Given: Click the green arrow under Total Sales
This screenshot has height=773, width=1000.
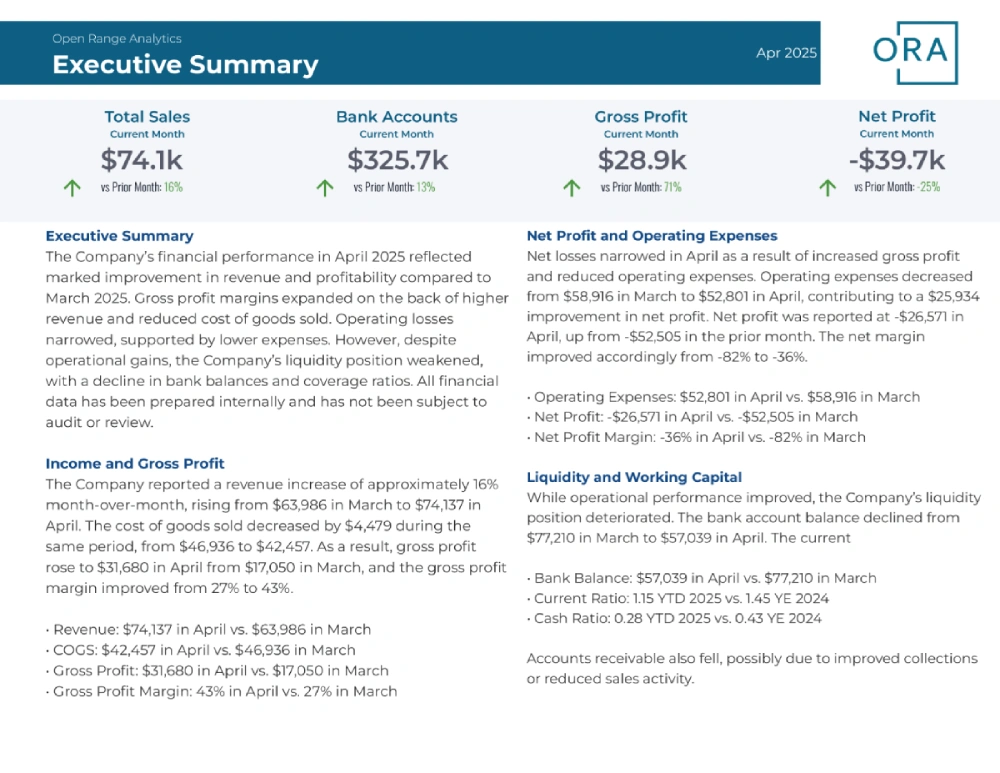Looking at the screenshot, I should pos(72,188).
